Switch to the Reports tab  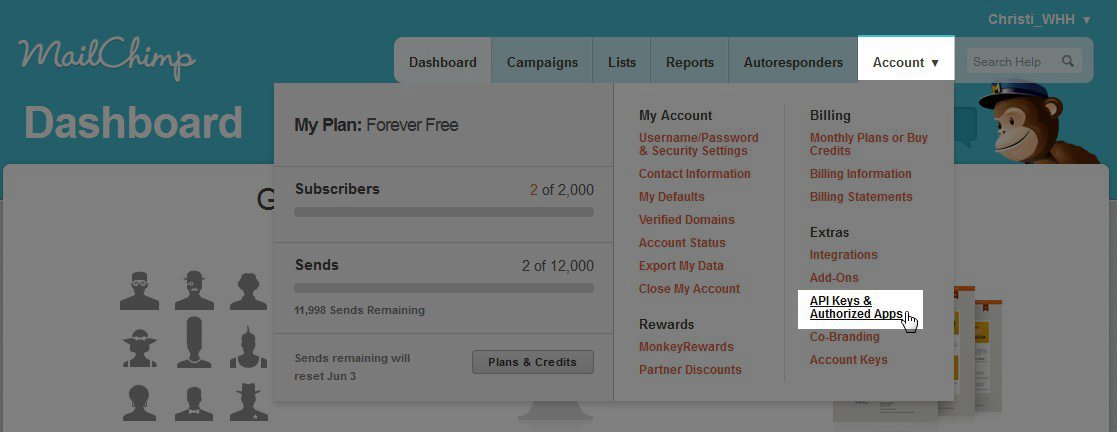(x=690, y=62)
